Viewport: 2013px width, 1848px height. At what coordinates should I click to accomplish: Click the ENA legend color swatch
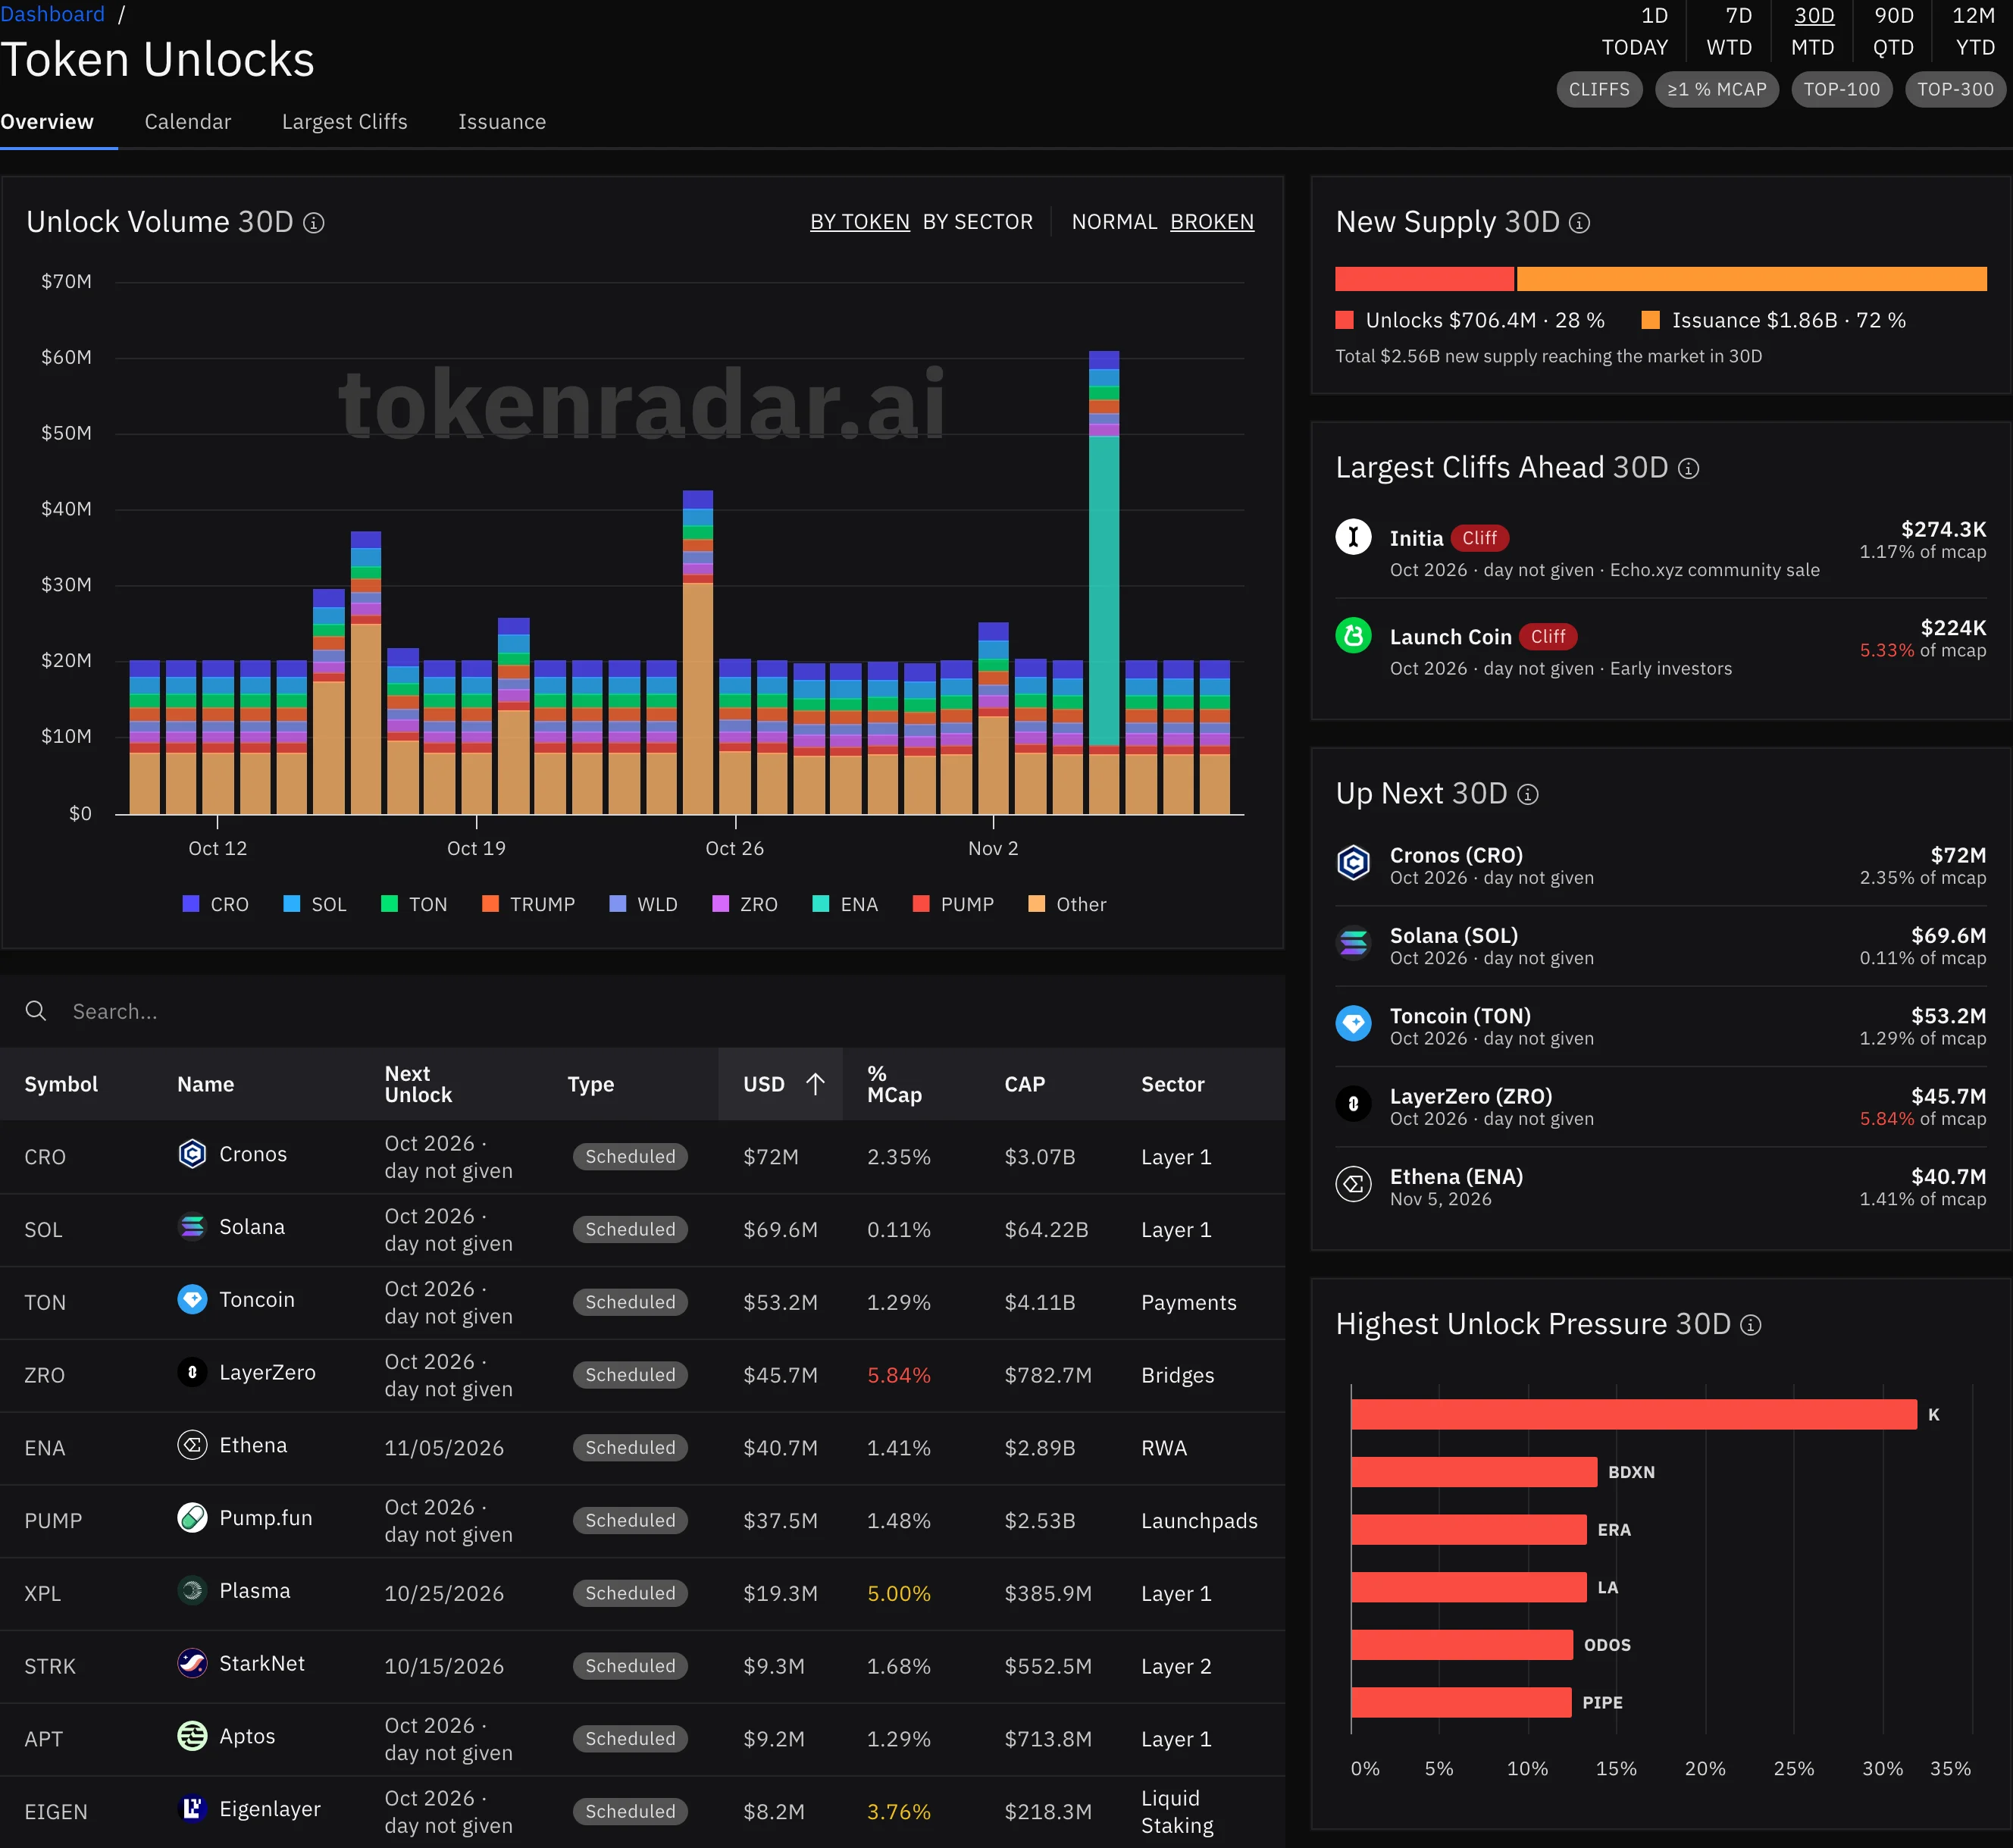821,904
